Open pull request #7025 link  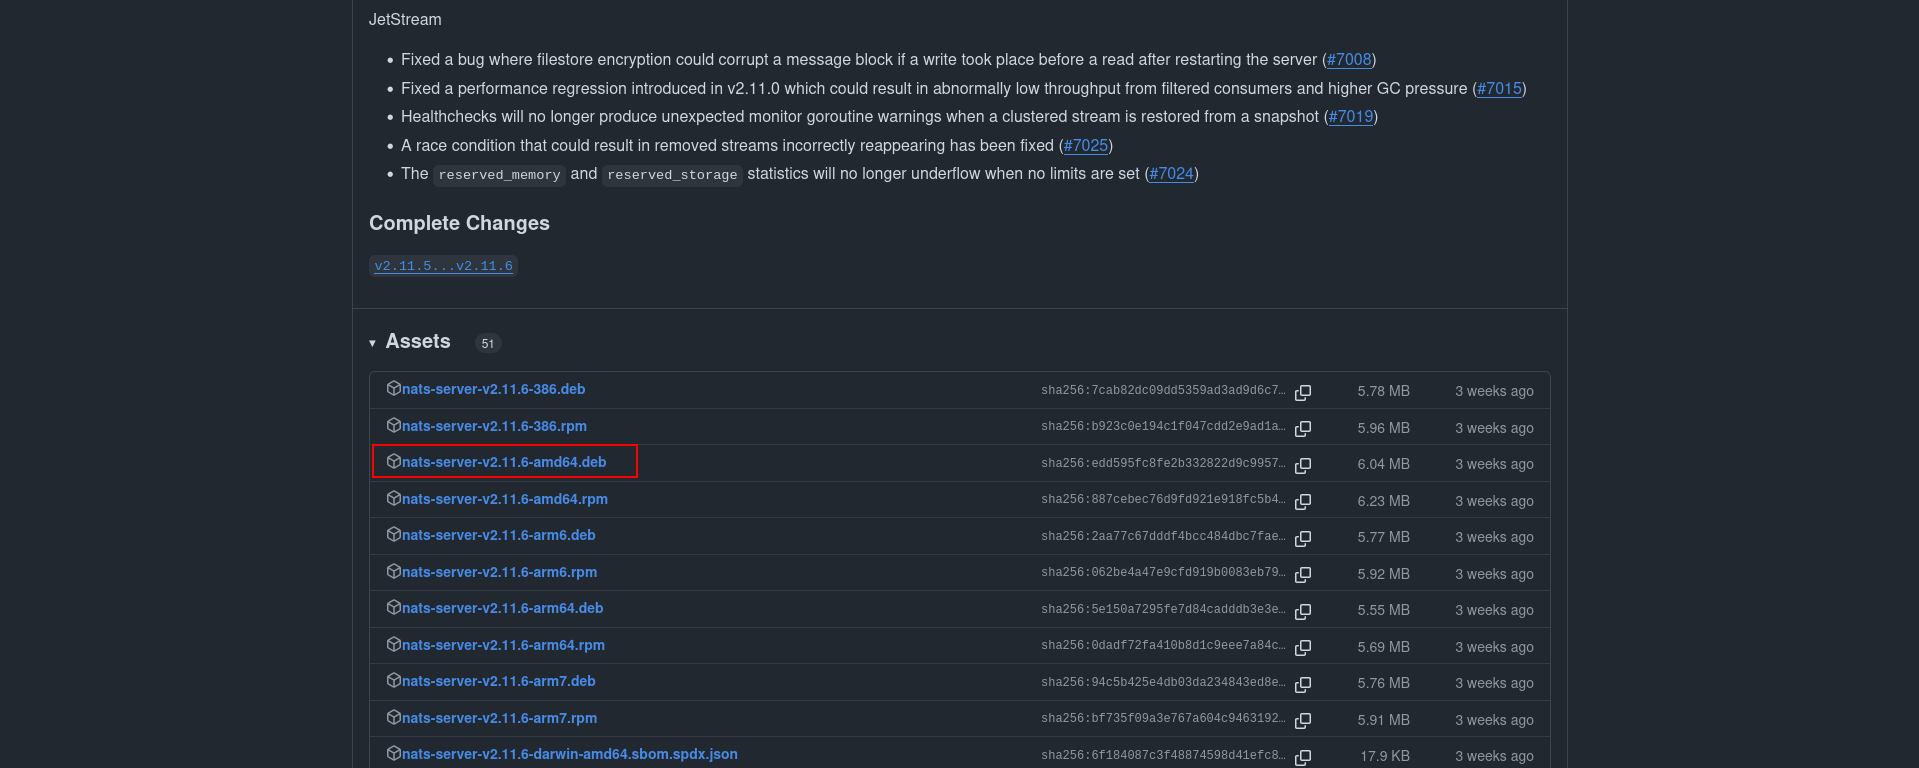click(x=1086, y=146)
